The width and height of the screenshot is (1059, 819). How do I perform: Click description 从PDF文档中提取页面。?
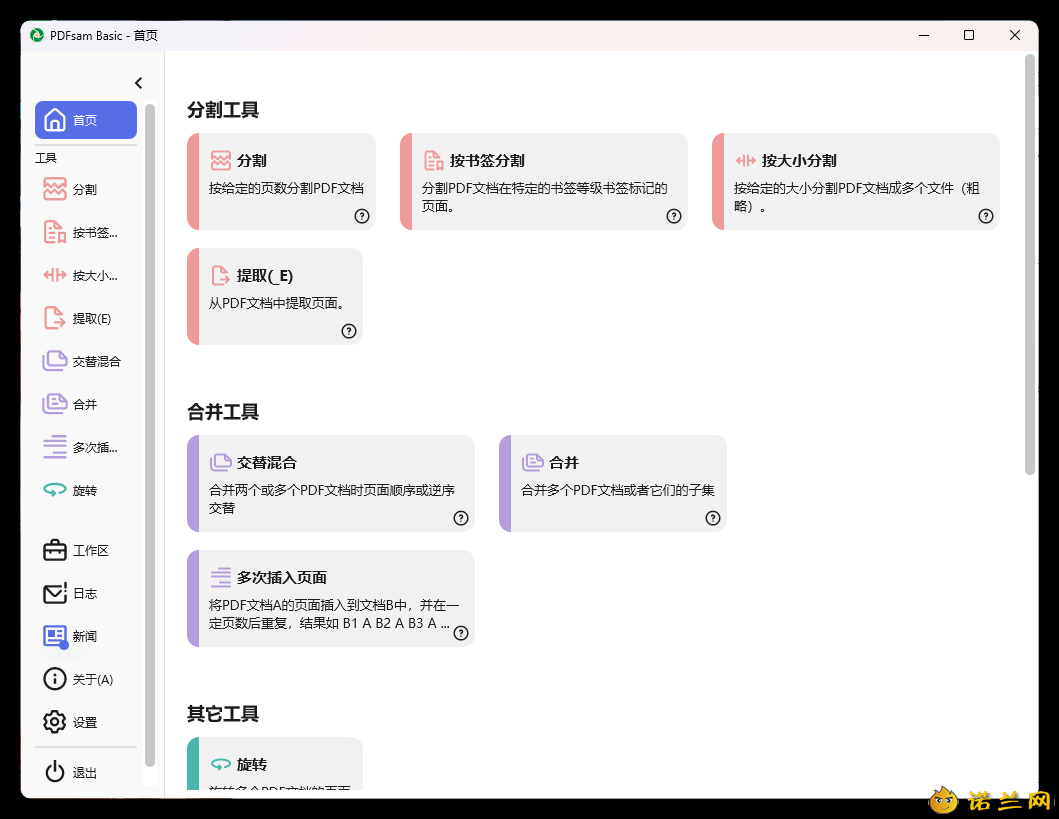pos(280,303)
